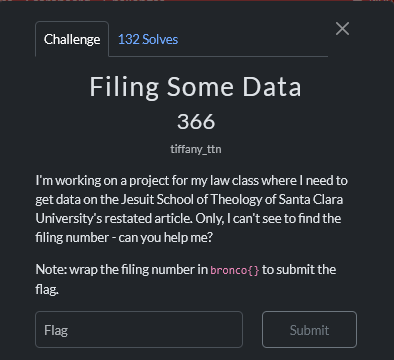Viewport: 394px width, 360px height.
Task: Click the words 'get data on the'
Action: click(x=77, y=200)
